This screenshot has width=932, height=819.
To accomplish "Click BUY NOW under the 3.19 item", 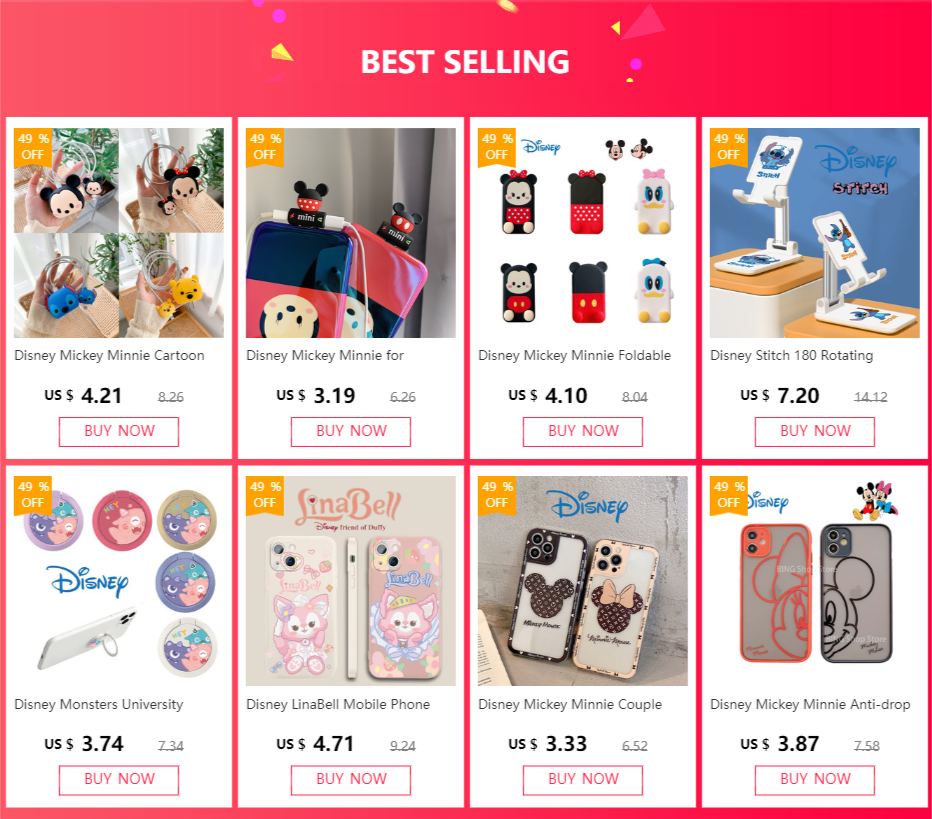I will pyautogui.click(x=351, y=431).
